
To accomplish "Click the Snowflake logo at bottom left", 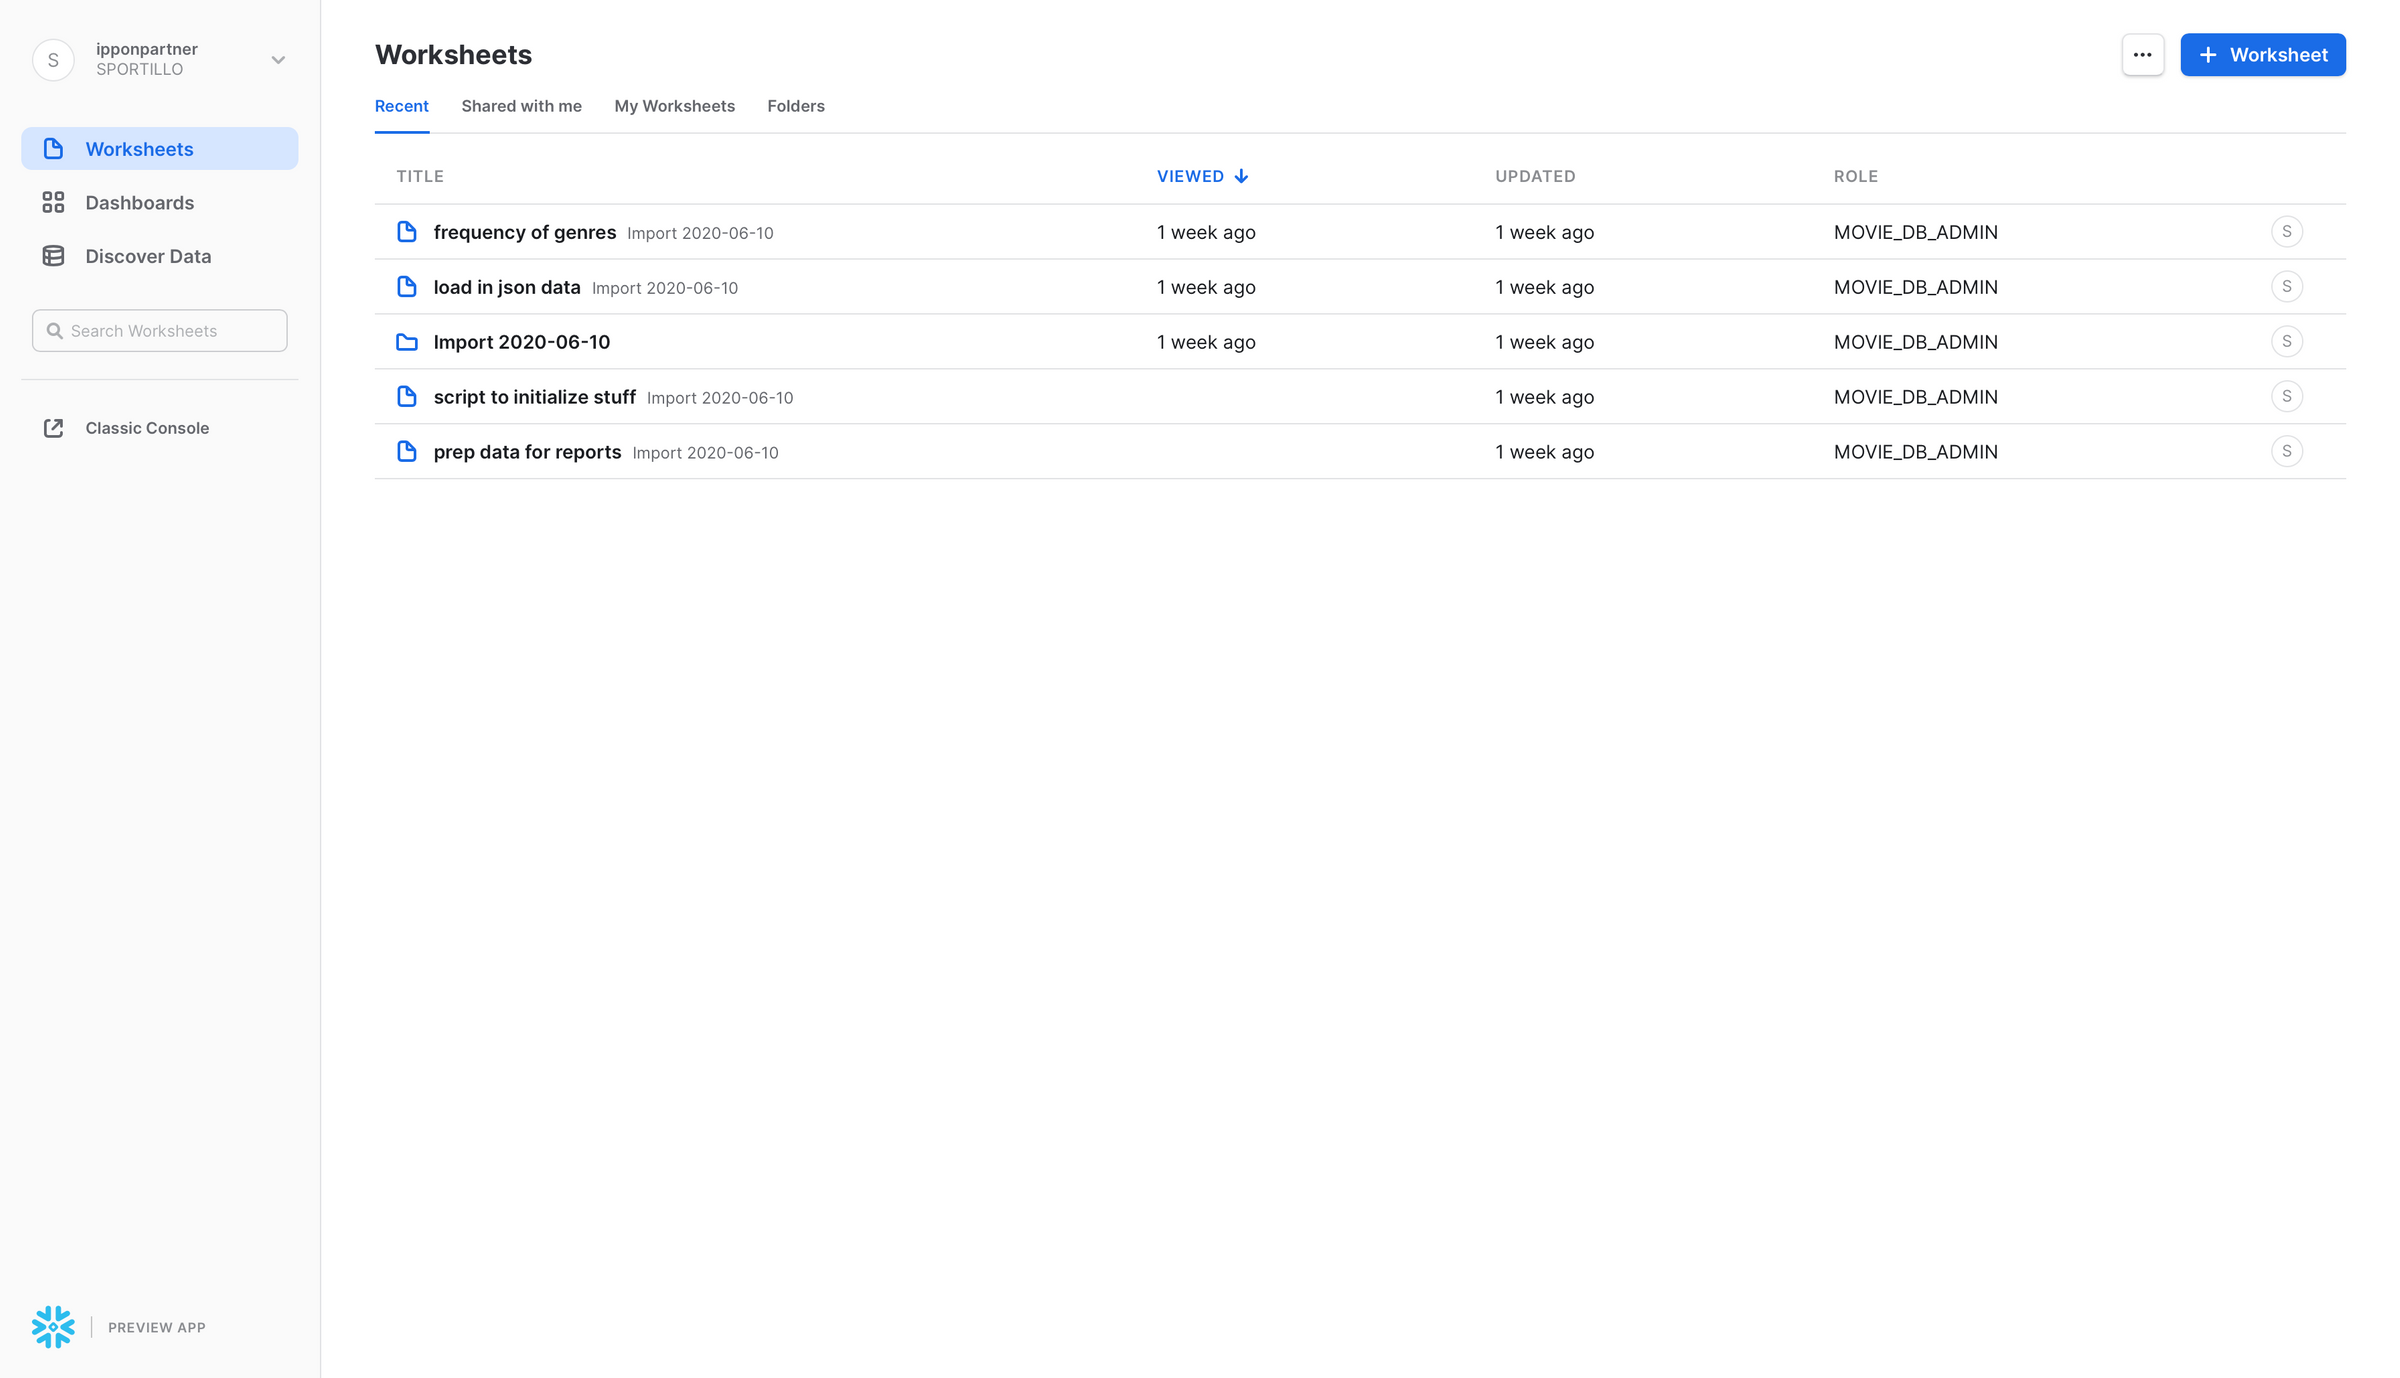I will coord(53,1327).
